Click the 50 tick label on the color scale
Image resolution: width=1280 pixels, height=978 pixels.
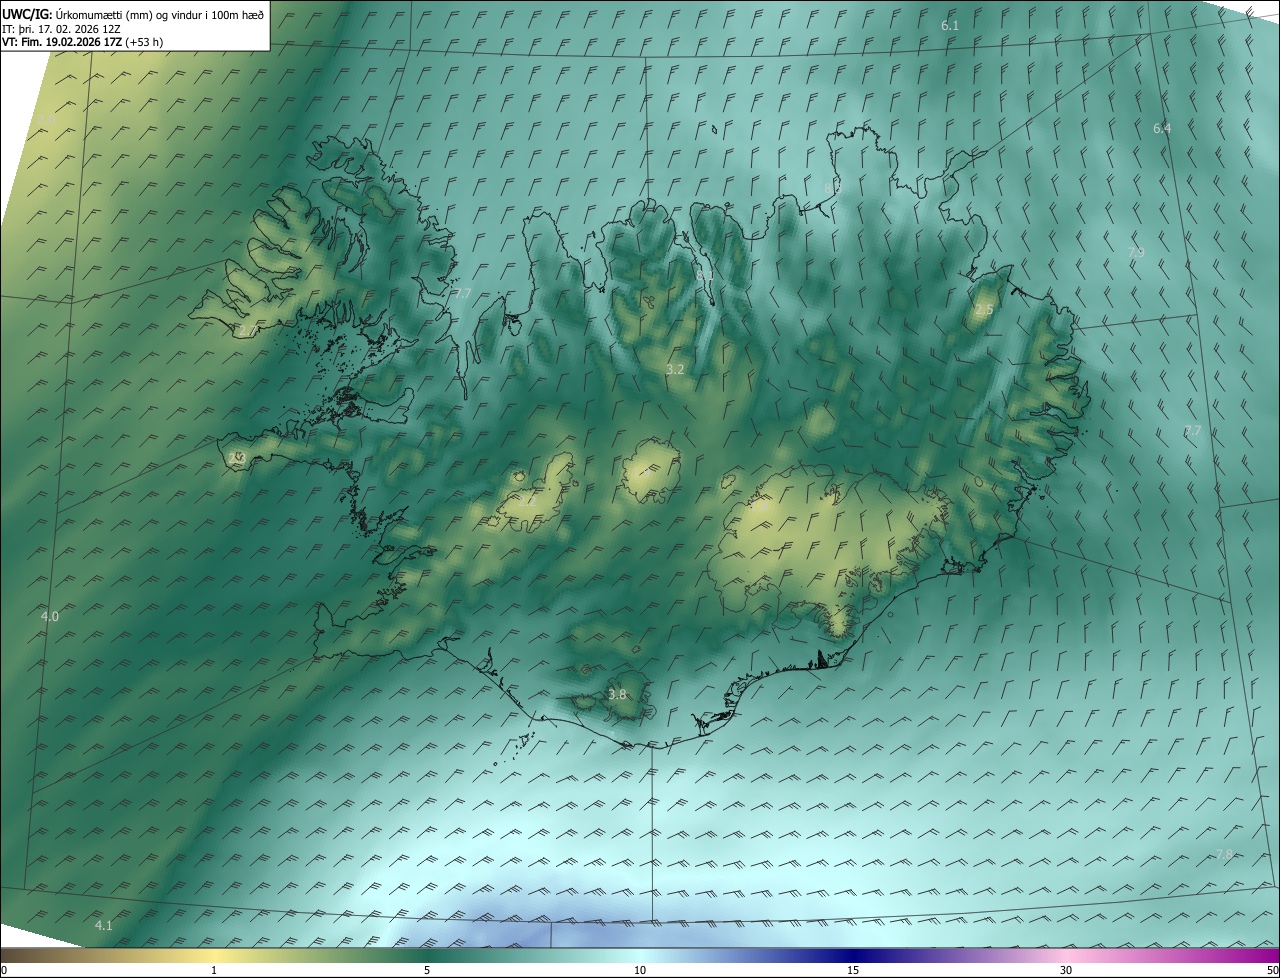[x=1272, y=970]
